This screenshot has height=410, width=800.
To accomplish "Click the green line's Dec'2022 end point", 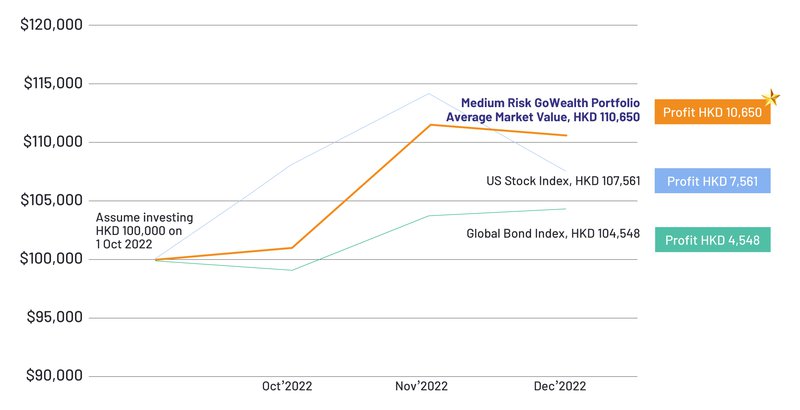I will (x=565, y=209).
